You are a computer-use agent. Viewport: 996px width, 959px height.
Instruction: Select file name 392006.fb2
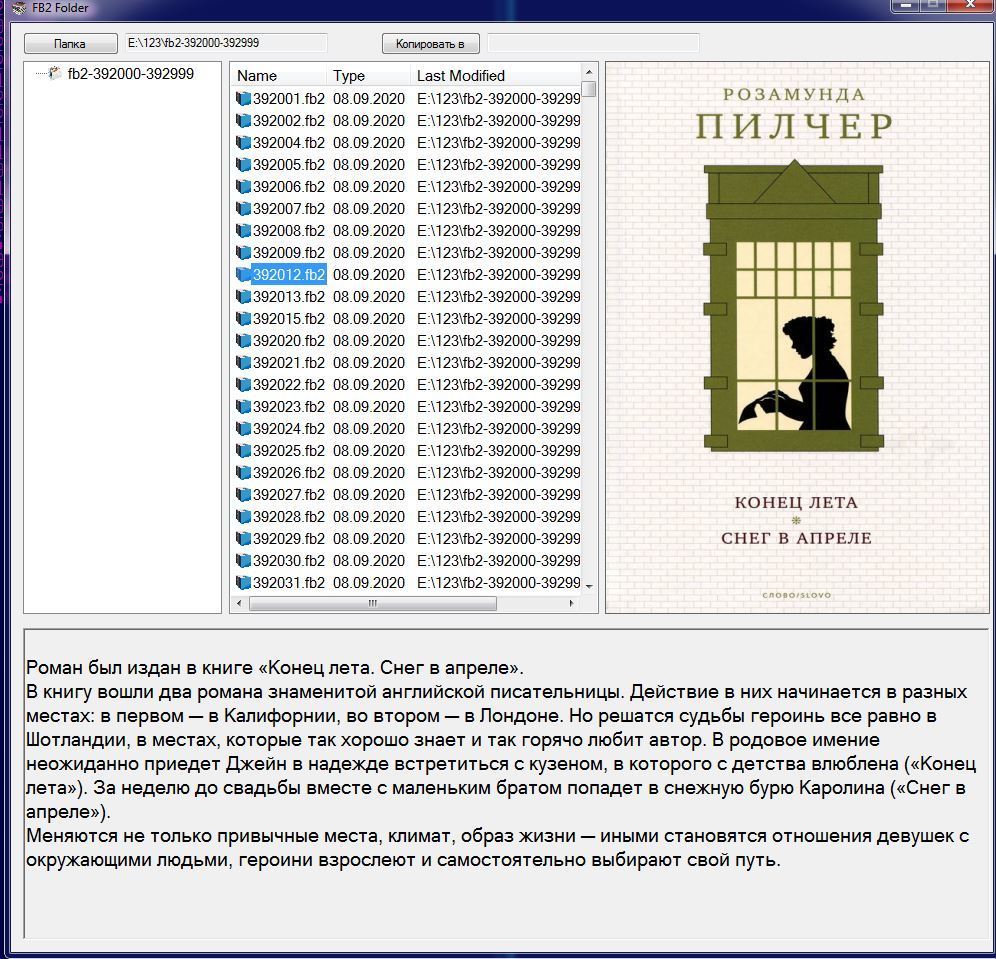point(289,187)
